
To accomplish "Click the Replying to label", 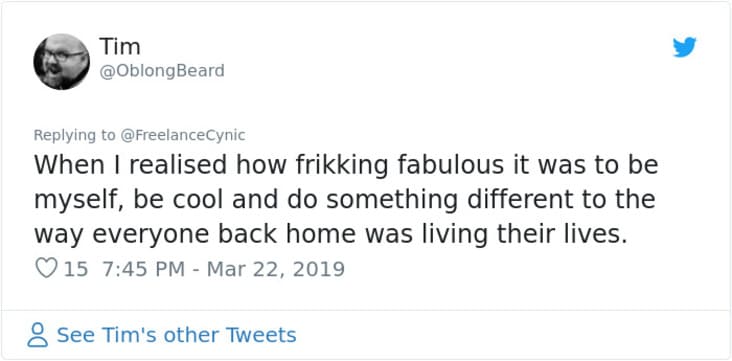I will click(x=75, y=135).
